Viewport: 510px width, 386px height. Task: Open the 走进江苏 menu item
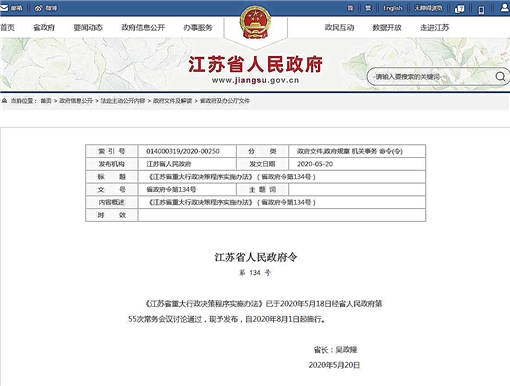pyautogui.click(x=434, y=27)
